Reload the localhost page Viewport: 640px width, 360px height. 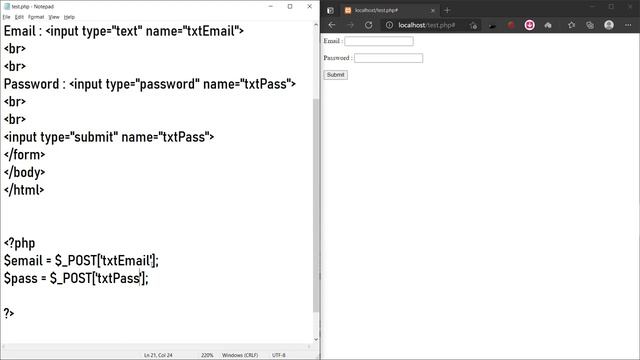click(x=369, y=25)
